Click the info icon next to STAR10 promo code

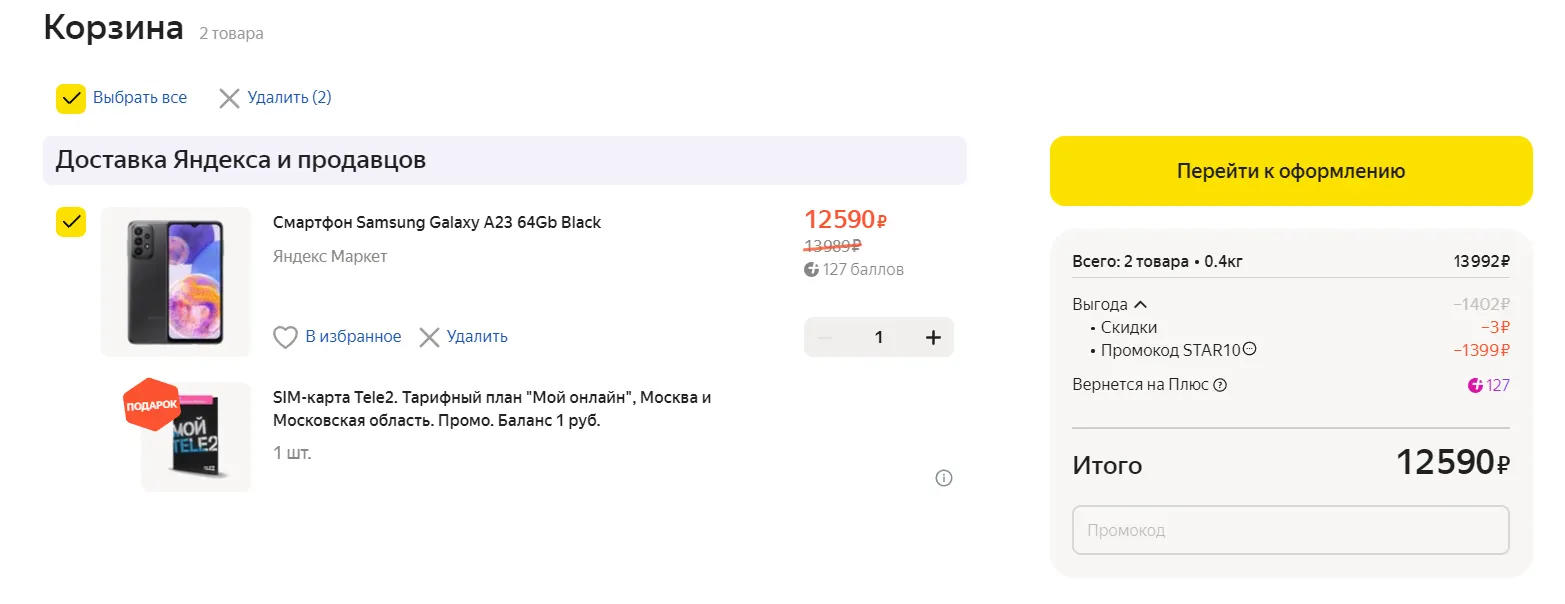(1249, 350)
